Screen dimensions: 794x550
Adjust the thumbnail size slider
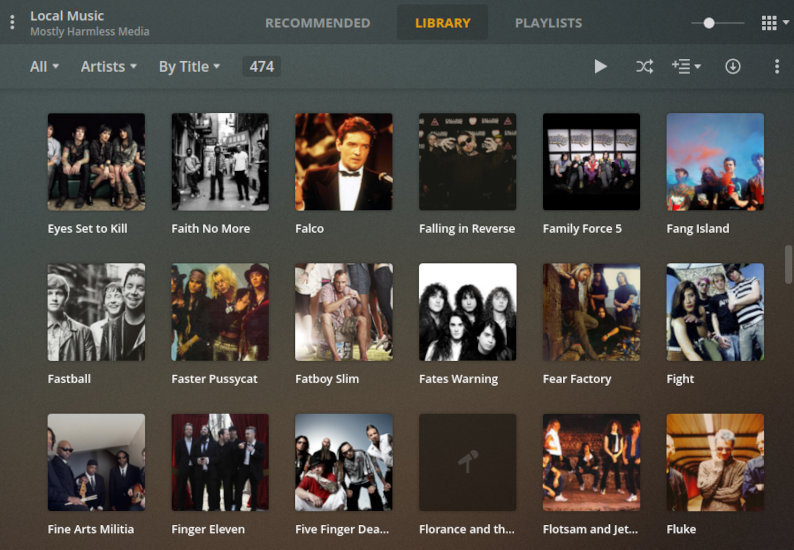[x=709, y=23]
